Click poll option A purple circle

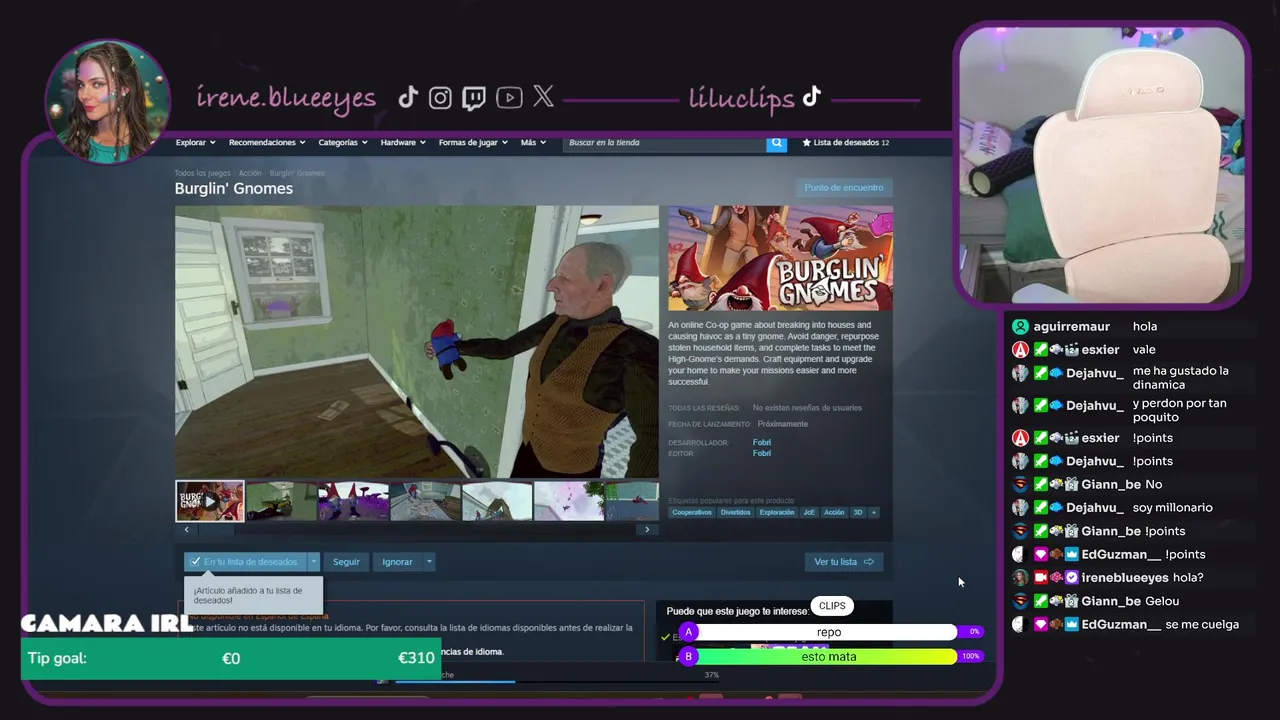[x=688, y=632]
